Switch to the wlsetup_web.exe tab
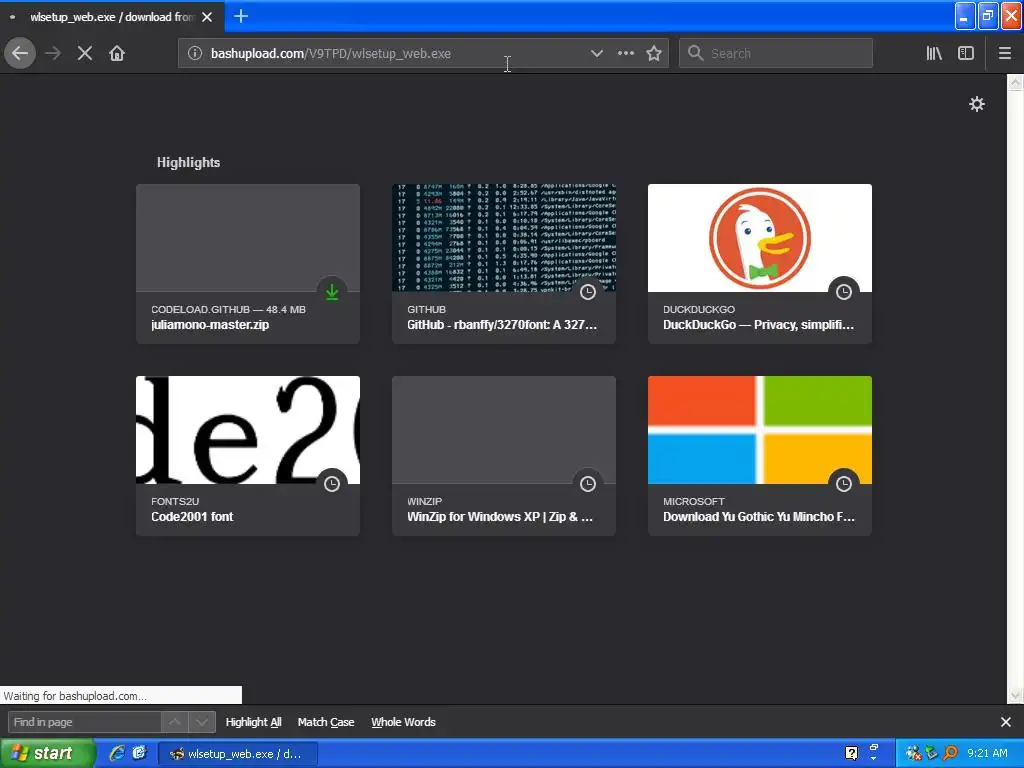Screen dimensions: 1024x768 (x=111, y=17)
